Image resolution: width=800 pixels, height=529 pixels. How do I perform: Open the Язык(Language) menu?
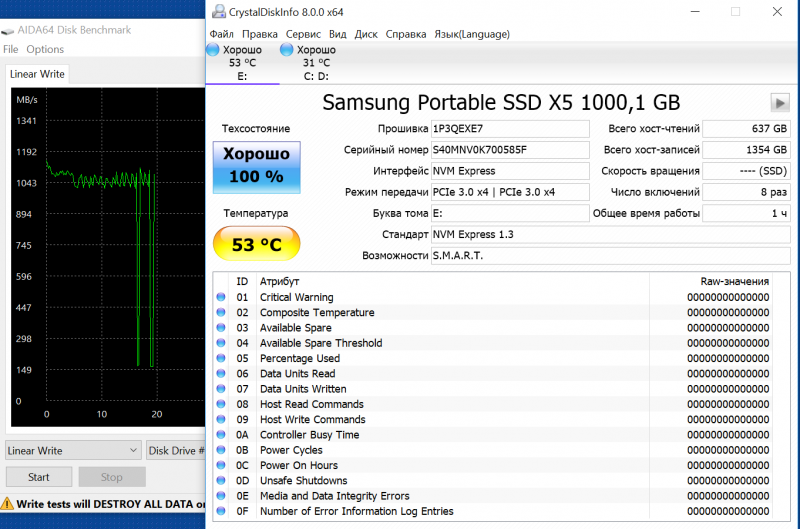coord(472,34)
